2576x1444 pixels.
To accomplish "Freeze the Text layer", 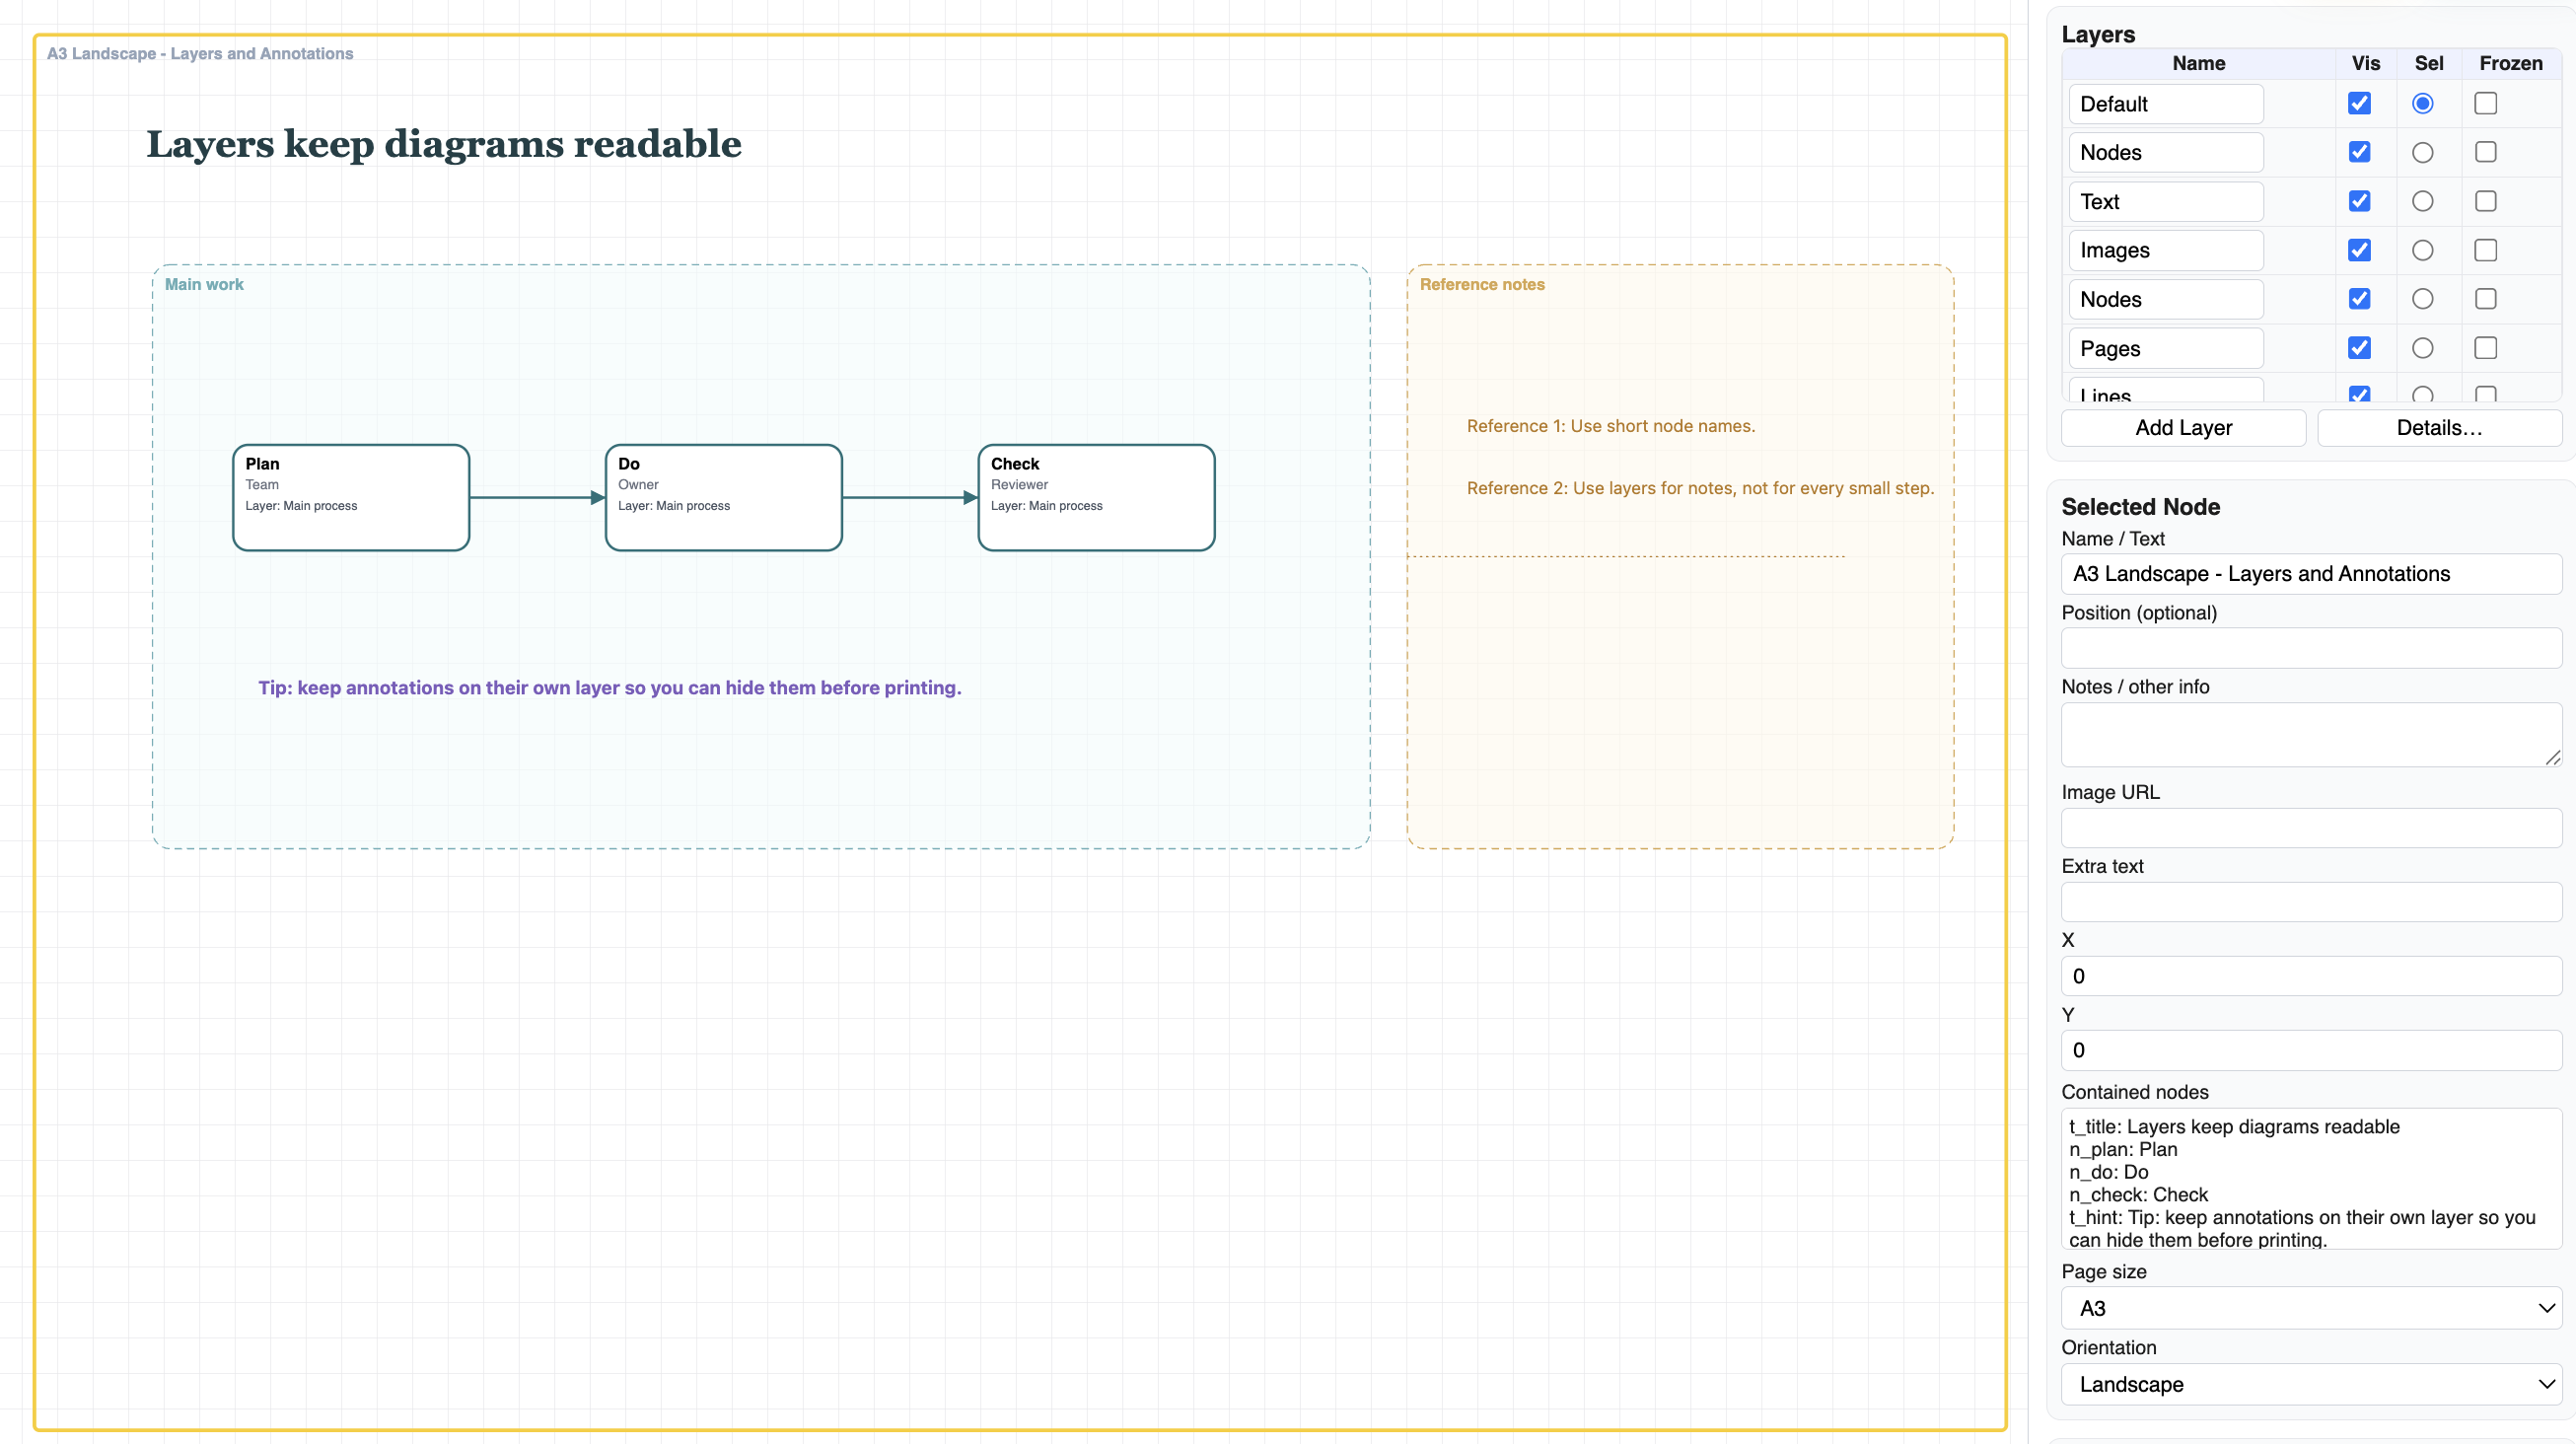I will coord(2485,201).
